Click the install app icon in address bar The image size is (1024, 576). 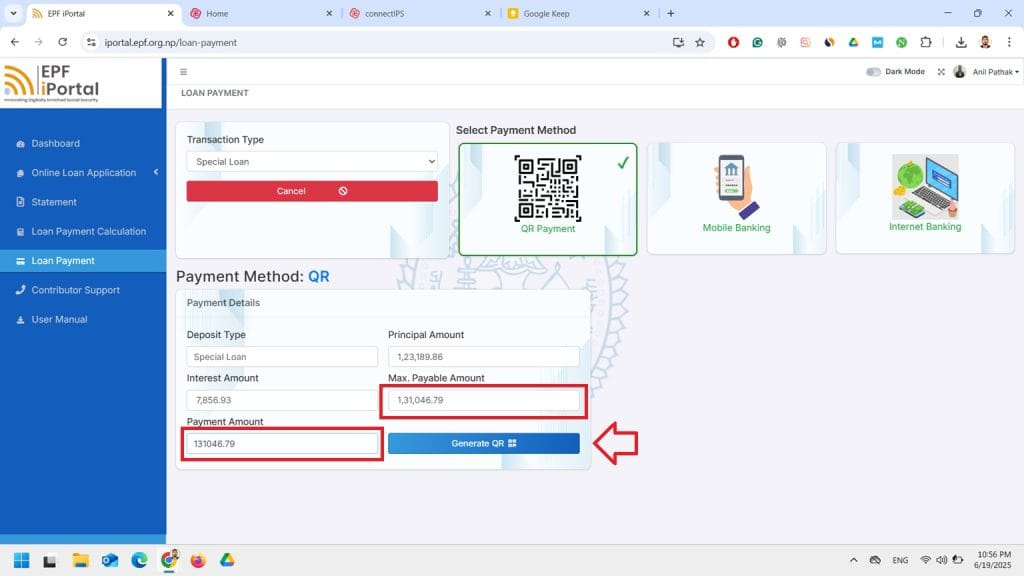[678, 42]
